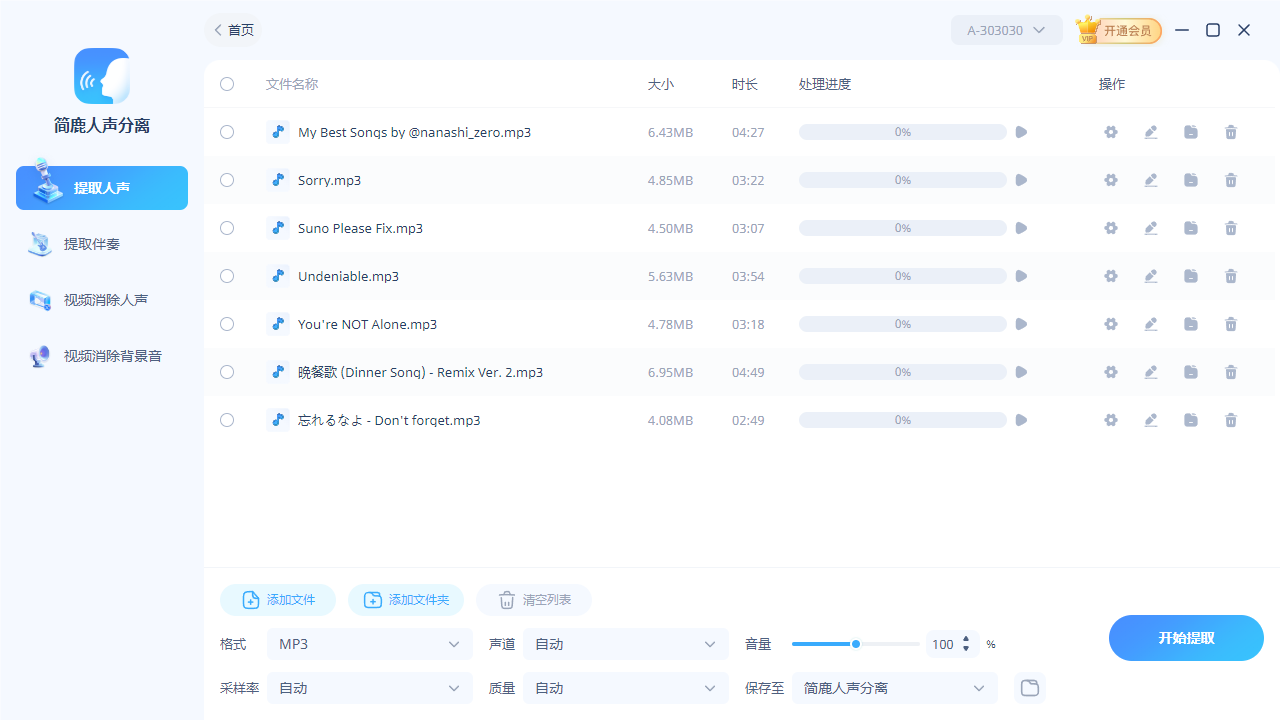This screenshot has height=720, width=1280.
Task: Browse save location folder icon
Action: pos(1029,688)
